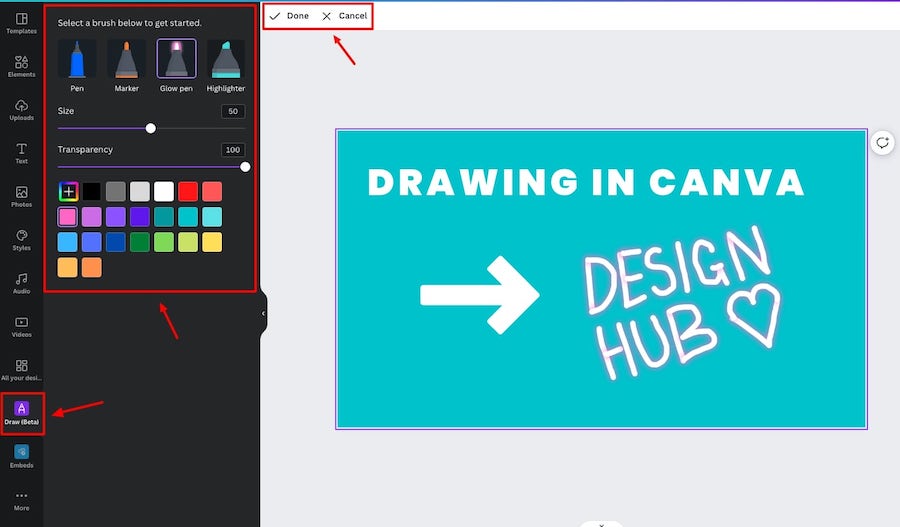Choose the sky blue color swatch
Screen dimensions: 900x527
[x=68, y=242]
